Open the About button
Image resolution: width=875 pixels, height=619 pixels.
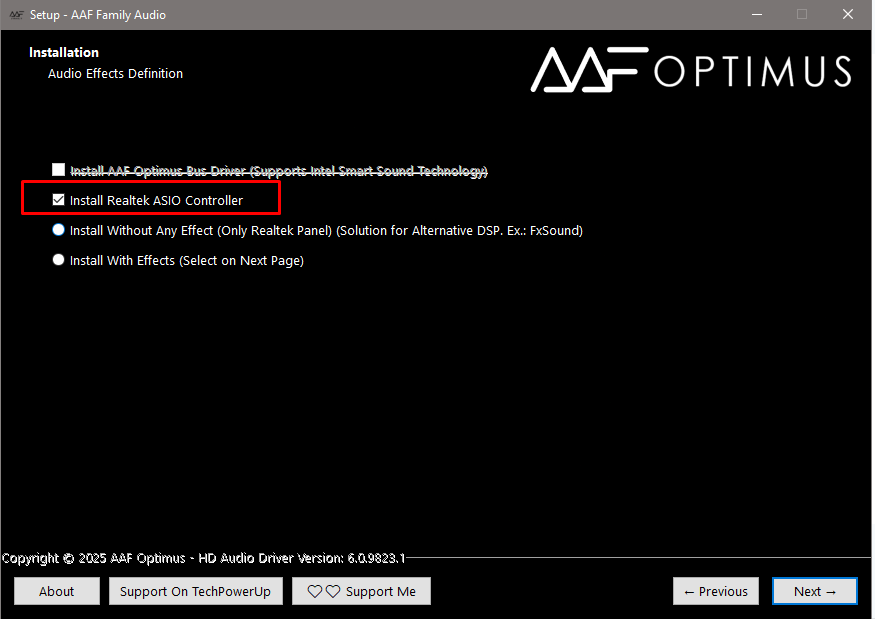56,591
